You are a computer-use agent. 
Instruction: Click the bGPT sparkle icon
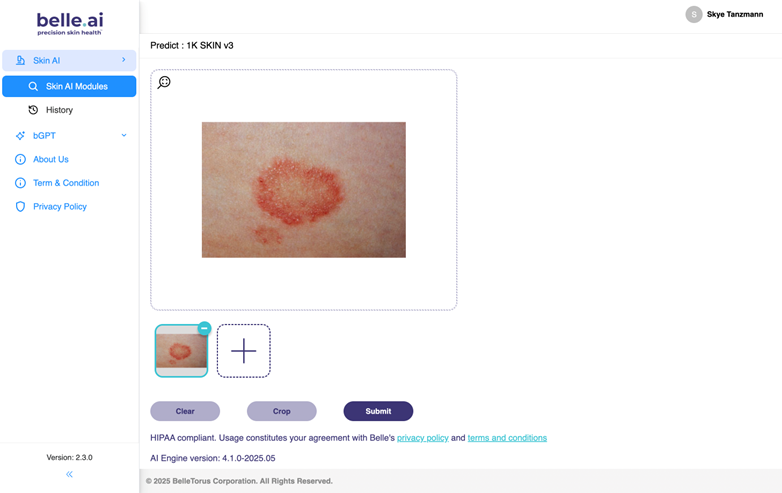pyautogui.click(x=20, y=136)
